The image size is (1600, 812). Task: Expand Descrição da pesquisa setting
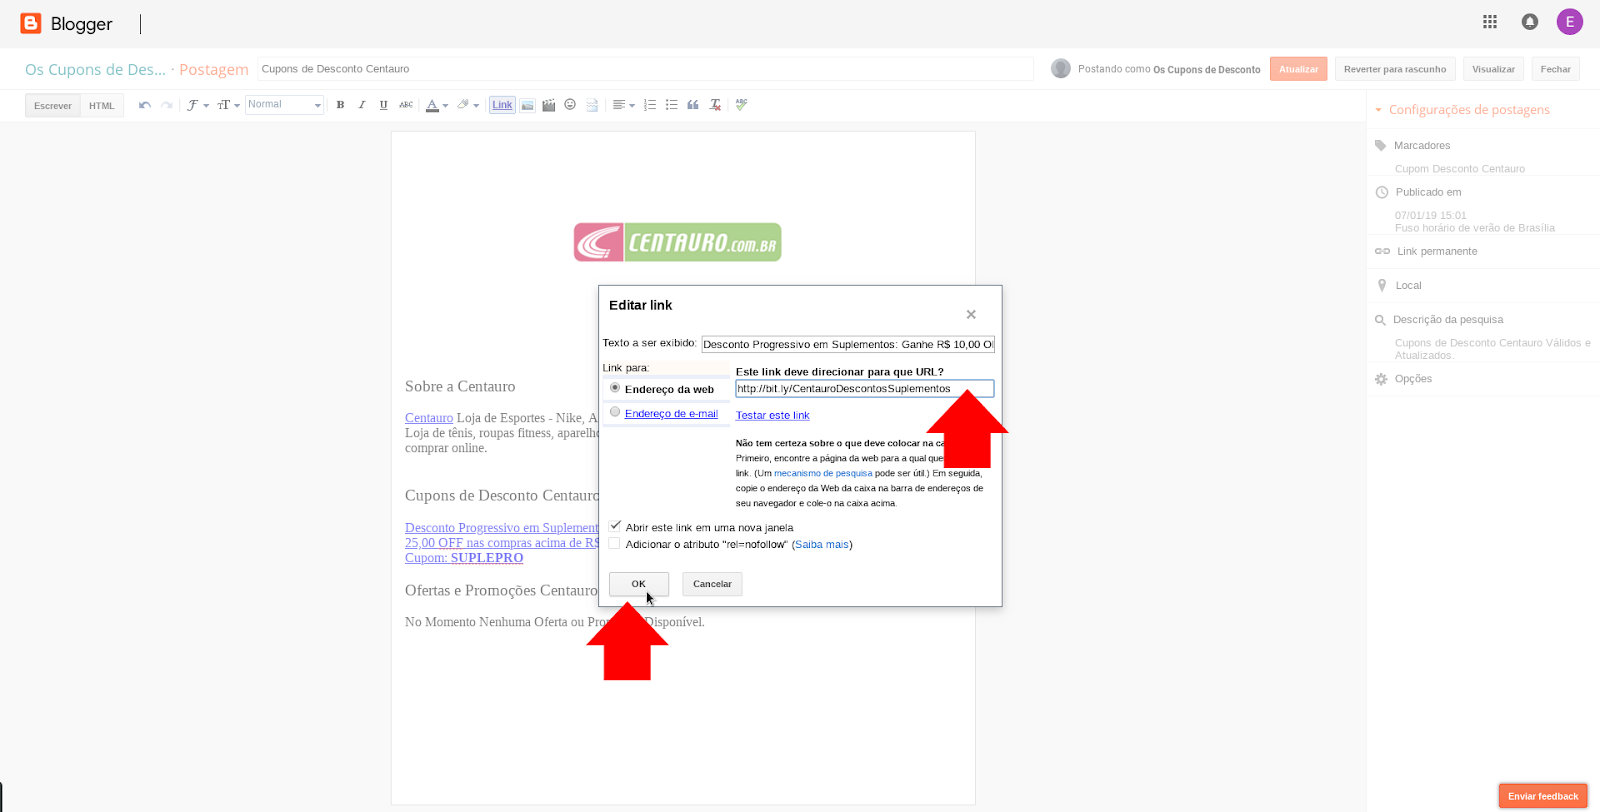tap(1448, 320)
